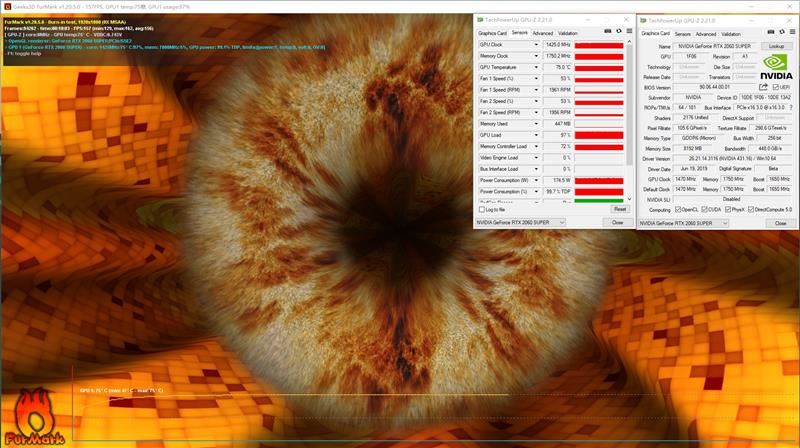The width and height of the screenshot is (800, 448).
Task: Switch to Sensors tab in the right GPU-Z window
Action: coord(683,34)
